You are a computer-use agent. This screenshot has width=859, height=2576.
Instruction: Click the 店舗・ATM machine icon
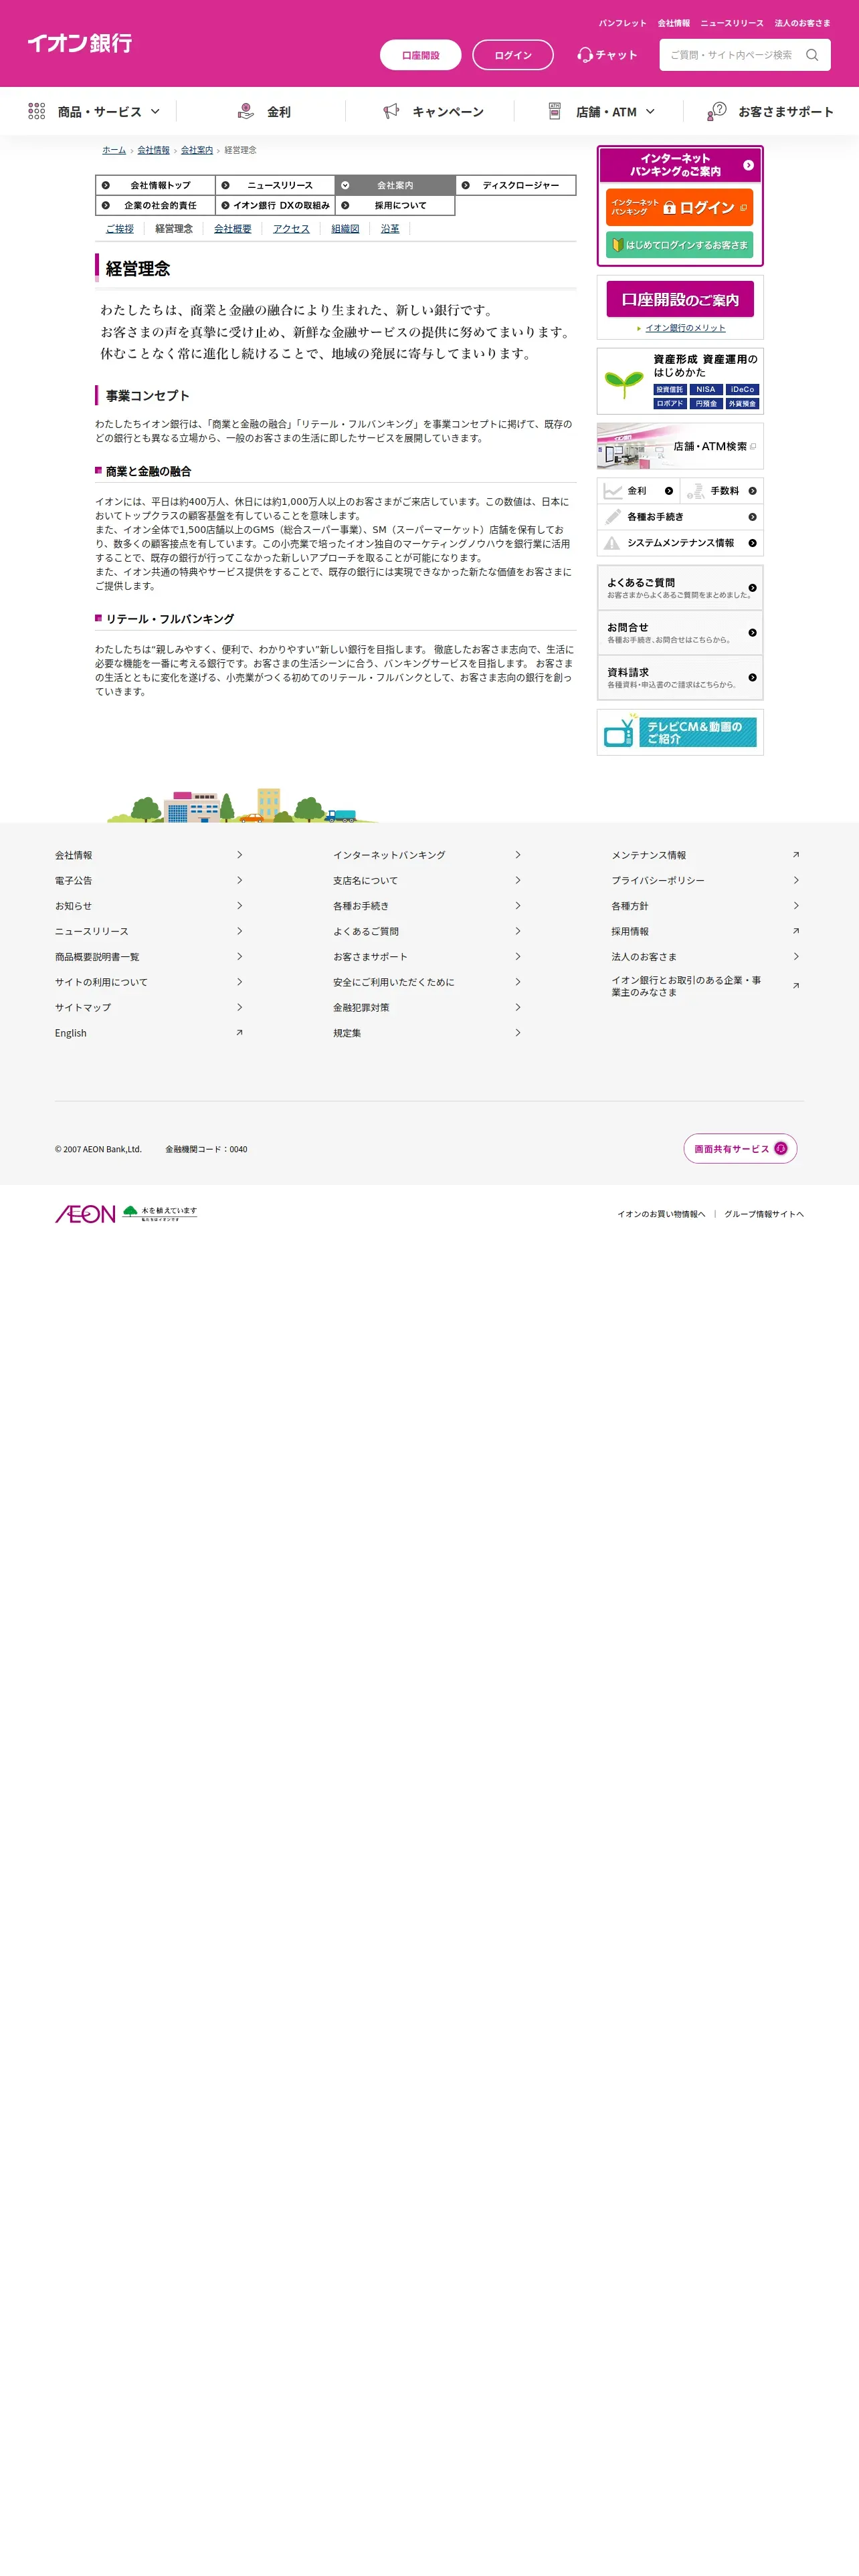point(555,111)
